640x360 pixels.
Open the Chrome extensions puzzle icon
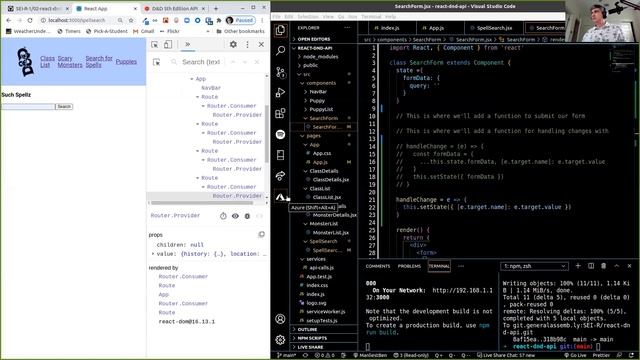pos(219,20)
